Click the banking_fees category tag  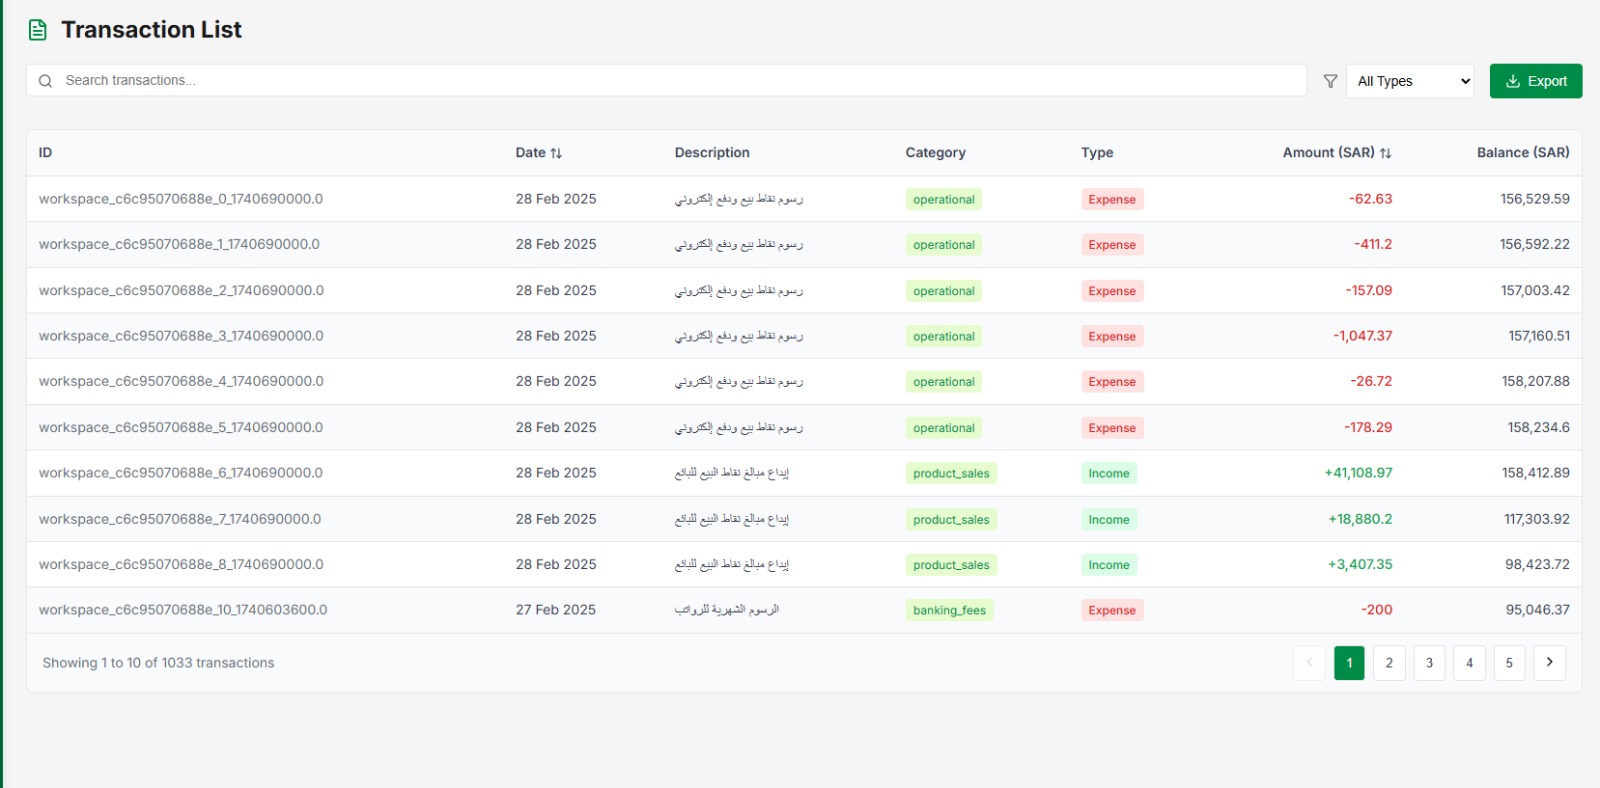949,610
